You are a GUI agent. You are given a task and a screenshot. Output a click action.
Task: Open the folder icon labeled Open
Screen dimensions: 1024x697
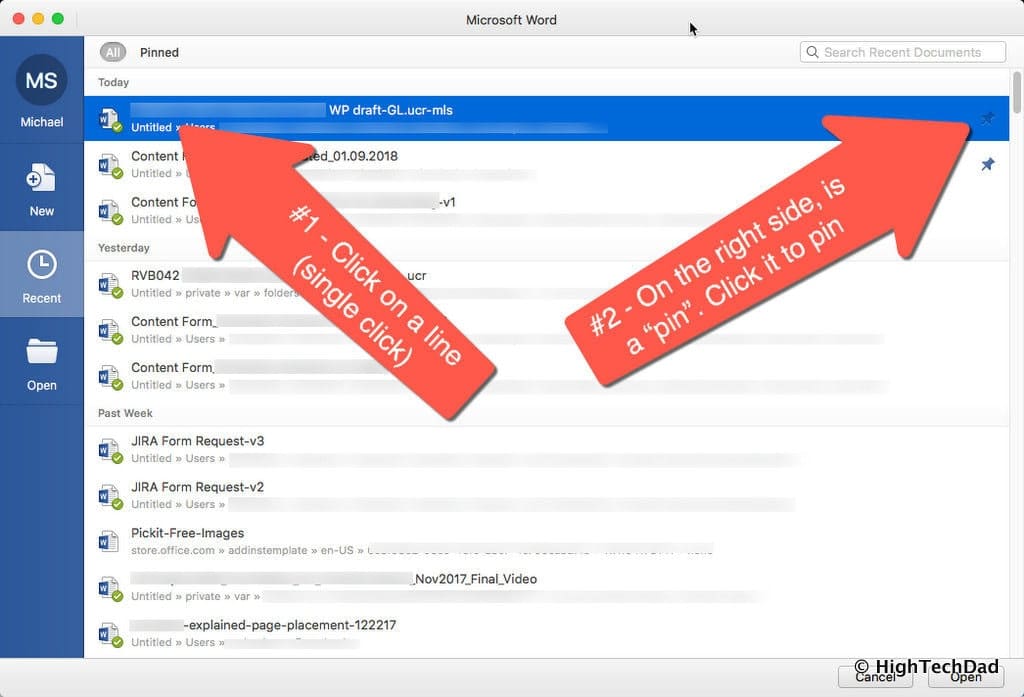(x=42, y=351)
